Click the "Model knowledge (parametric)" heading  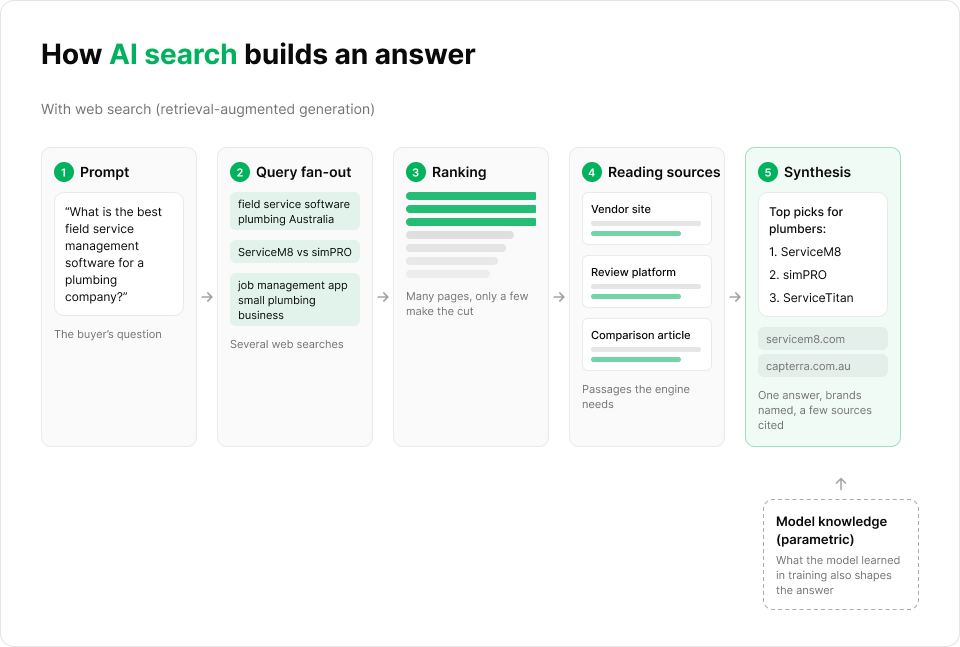tap(831, 530)
